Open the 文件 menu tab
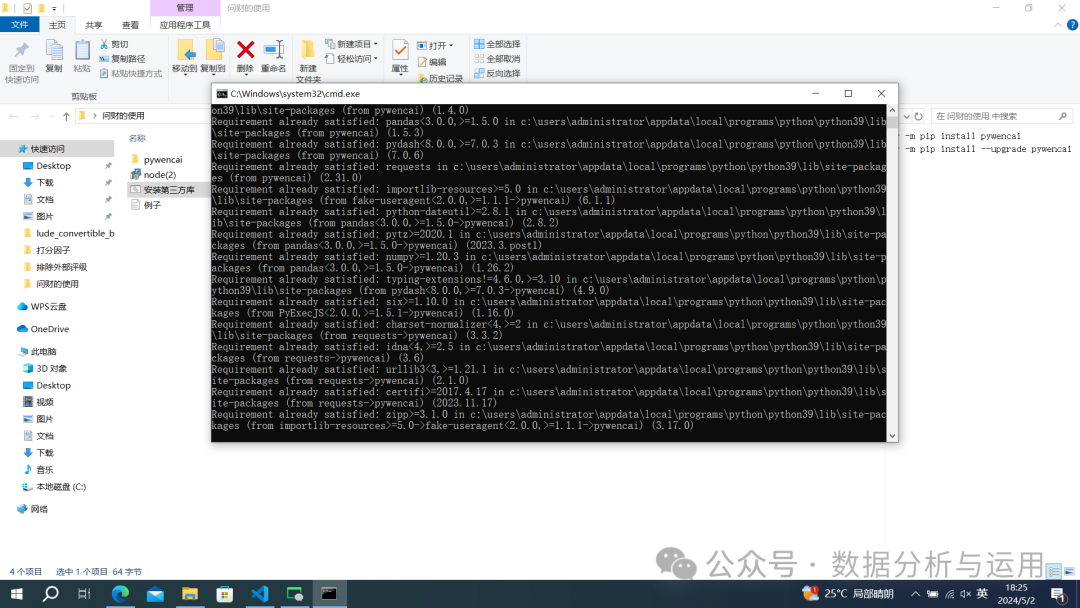 20,25
